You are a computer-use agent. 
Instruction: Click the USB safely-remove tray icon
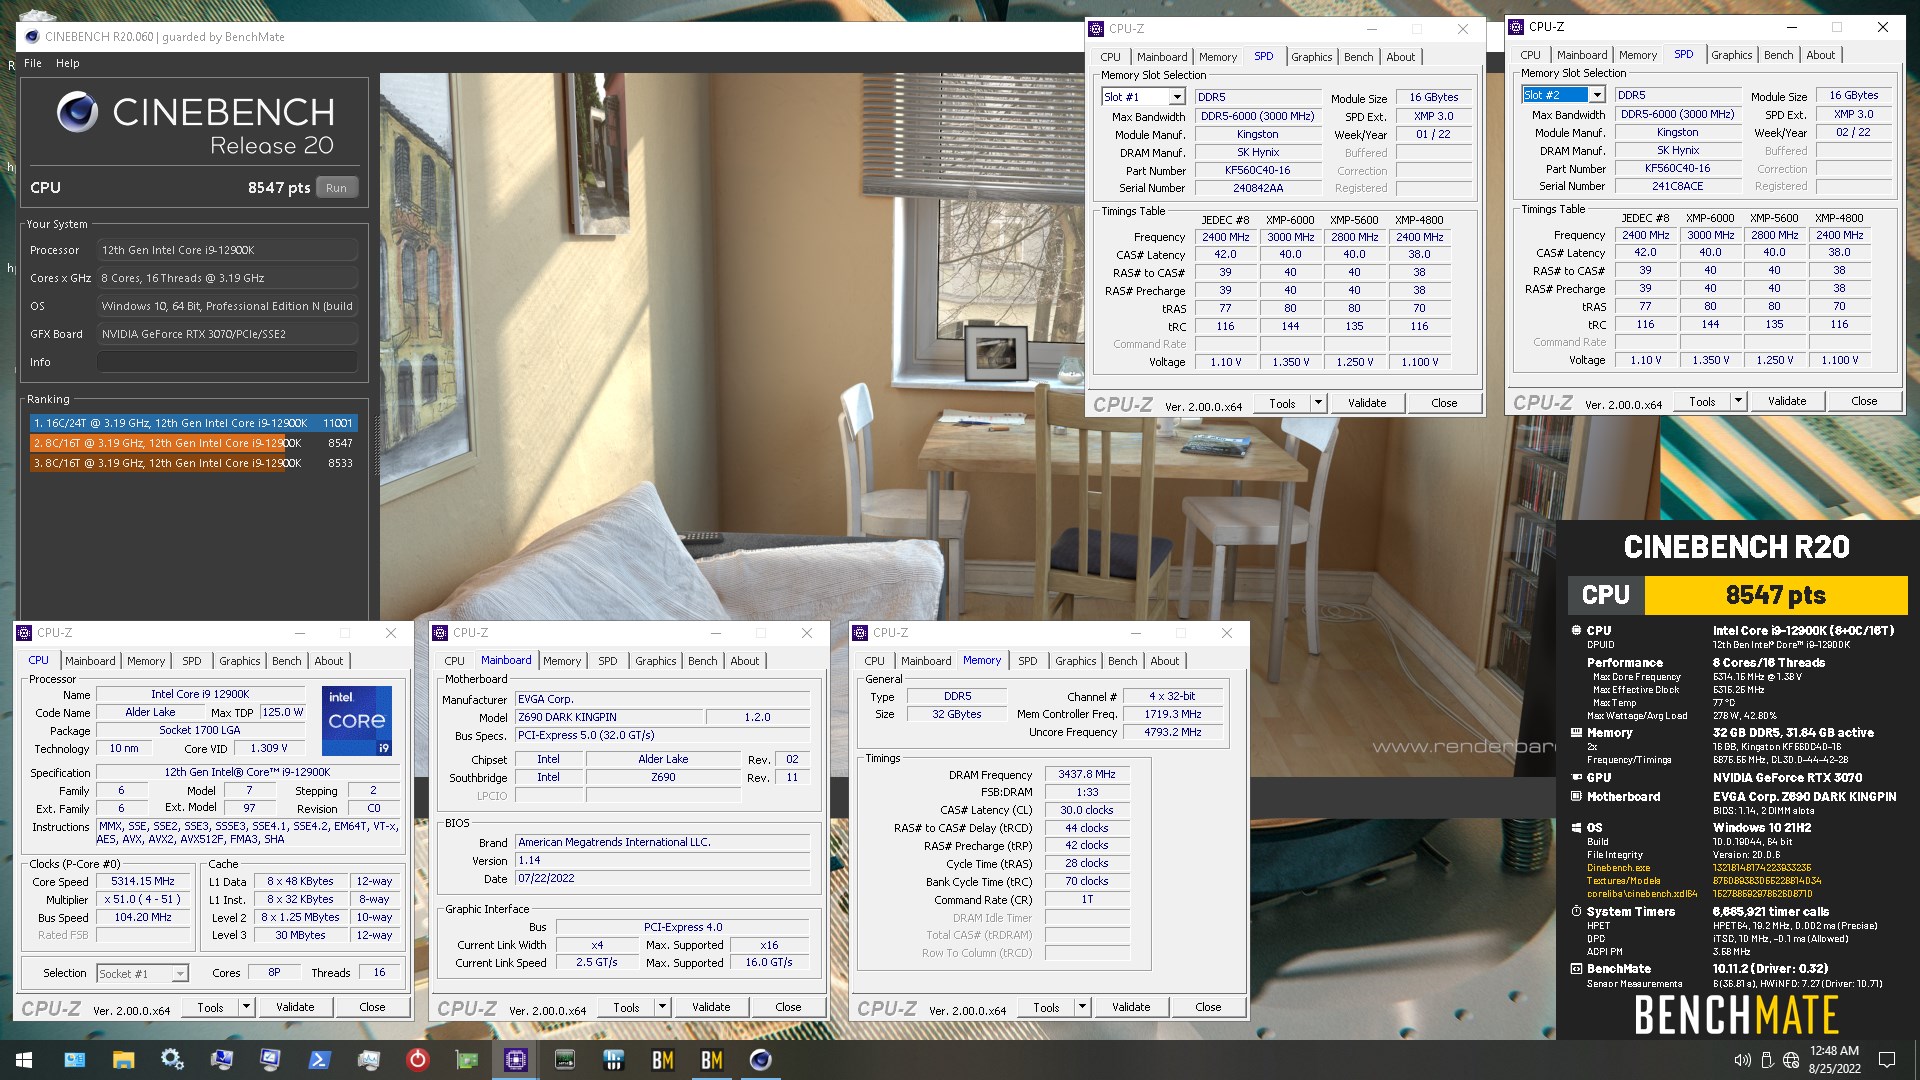[x=1767, y=1060]
